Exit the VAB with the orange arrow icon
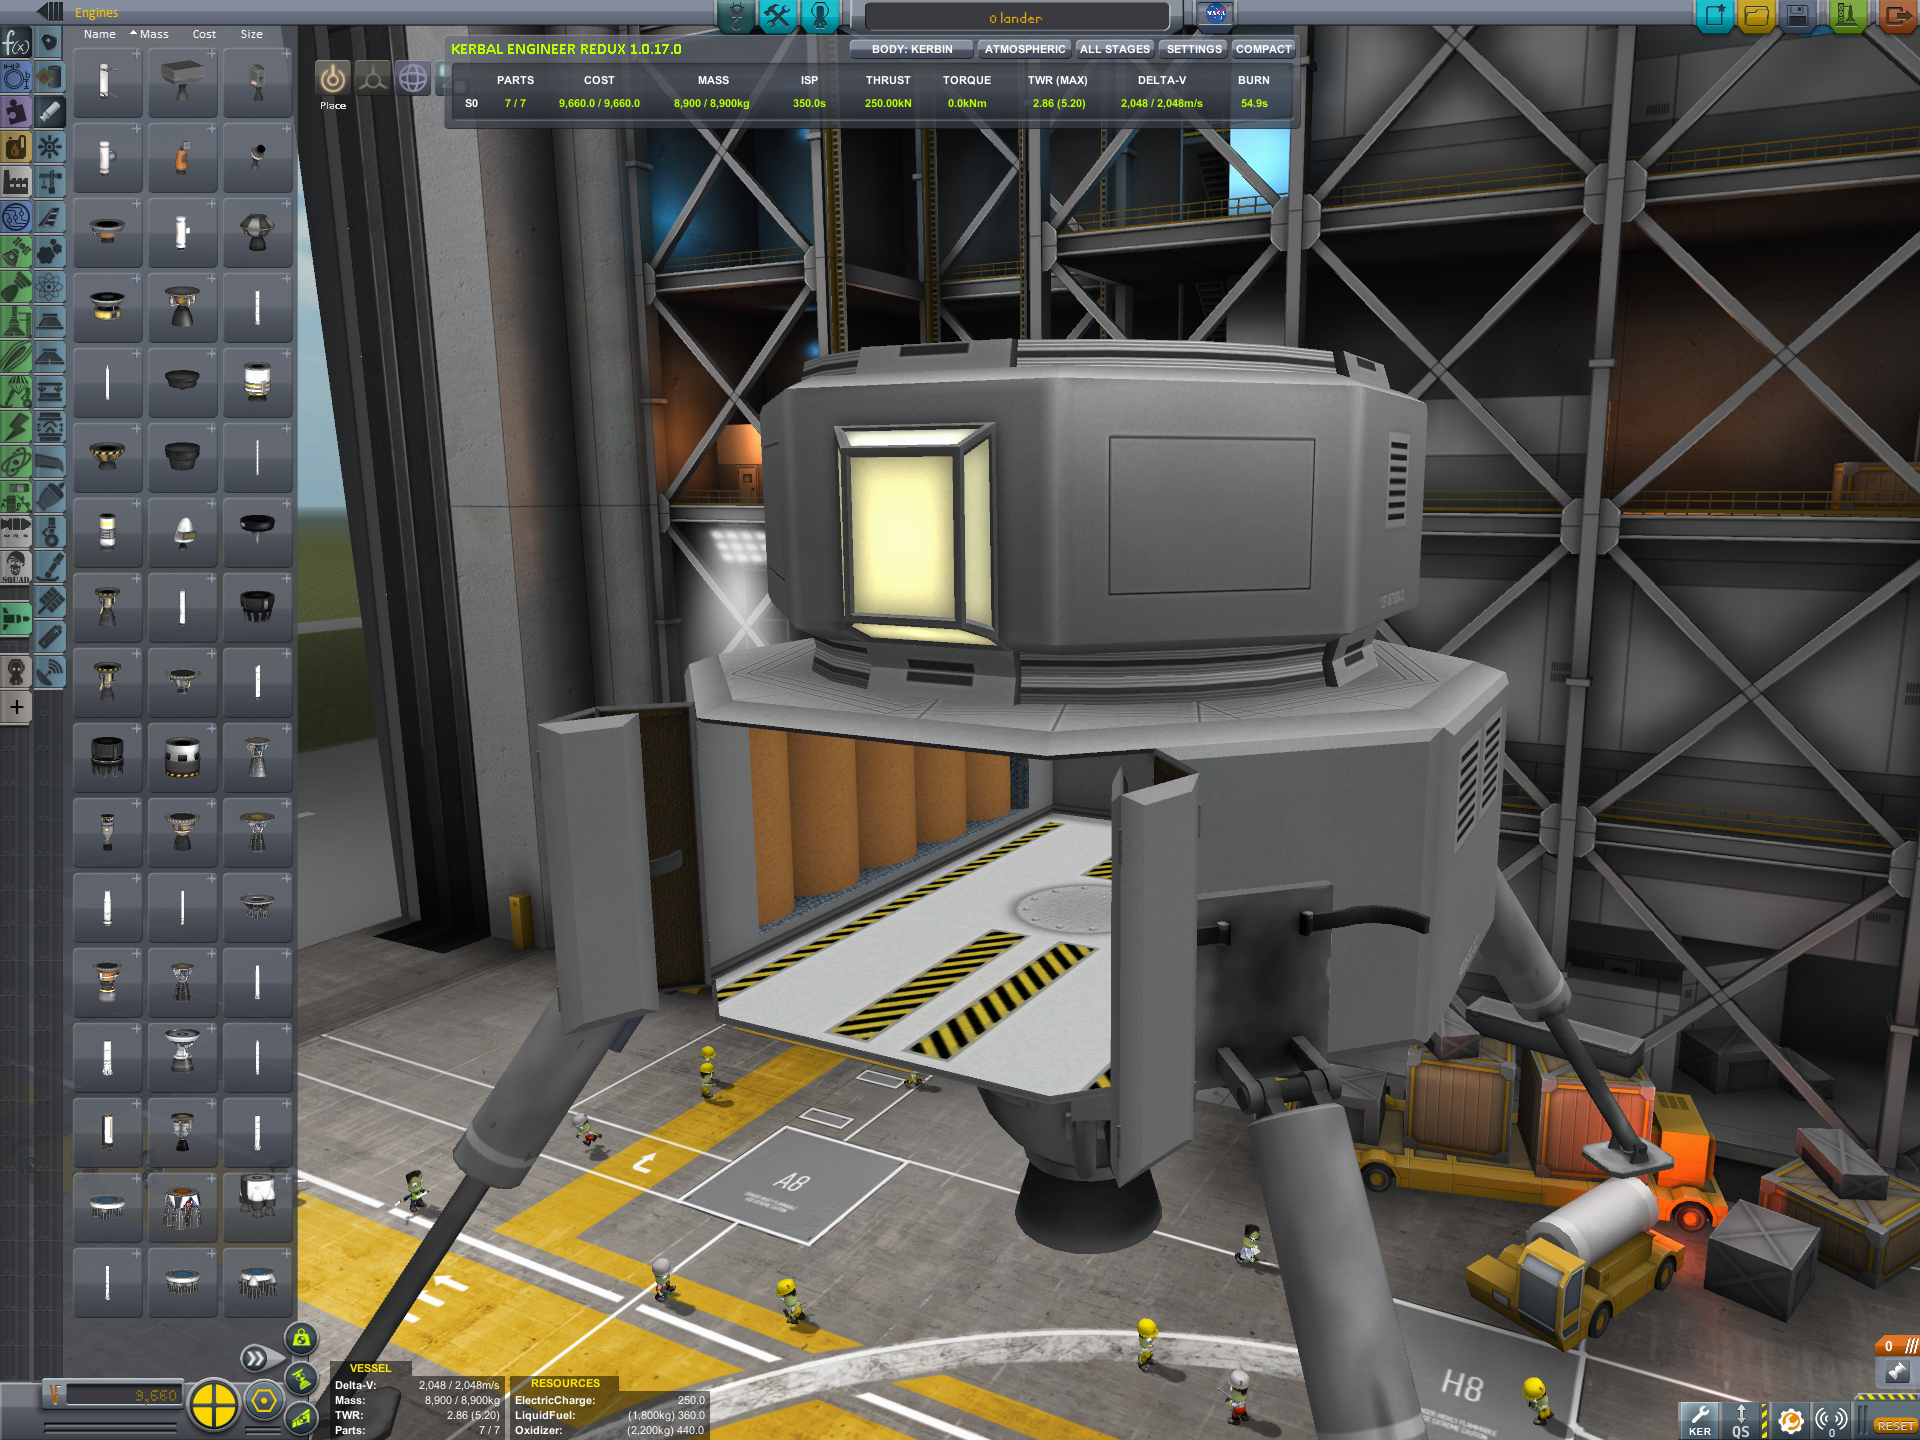Viewport: 1920px width, 1440px height. click(x=1896, y=15)
